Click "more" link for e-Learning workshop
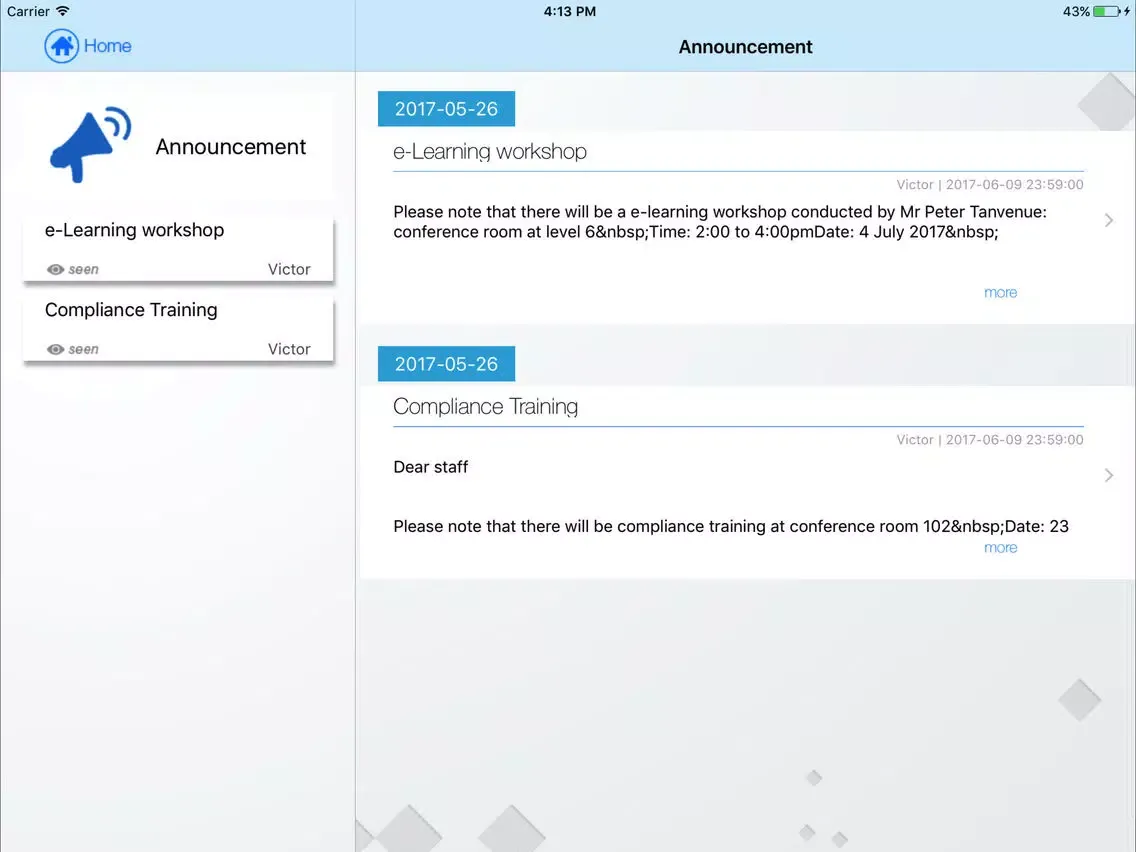This screenshot has width=1136, height=852. (1000, 292)
